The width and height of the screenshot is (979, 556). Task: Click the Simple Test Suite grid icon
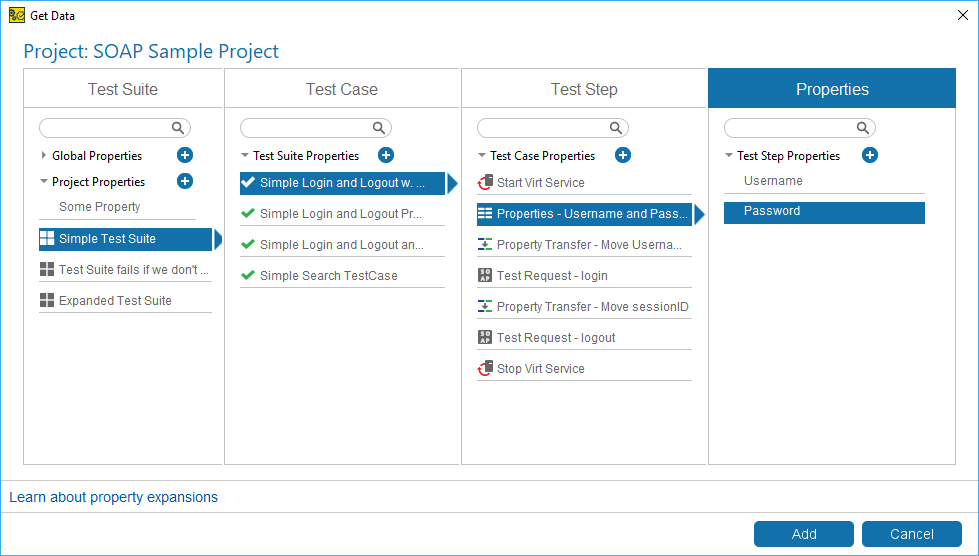point(47,238)
